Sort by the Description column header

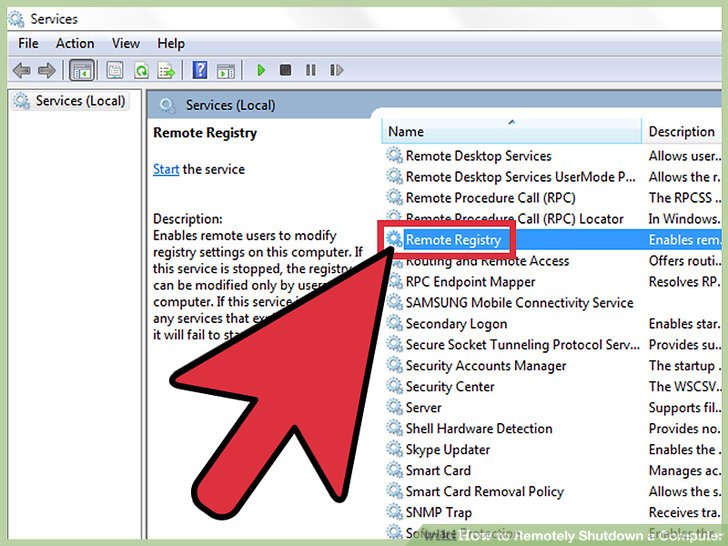pyautogui.click(x=681, y=131)
